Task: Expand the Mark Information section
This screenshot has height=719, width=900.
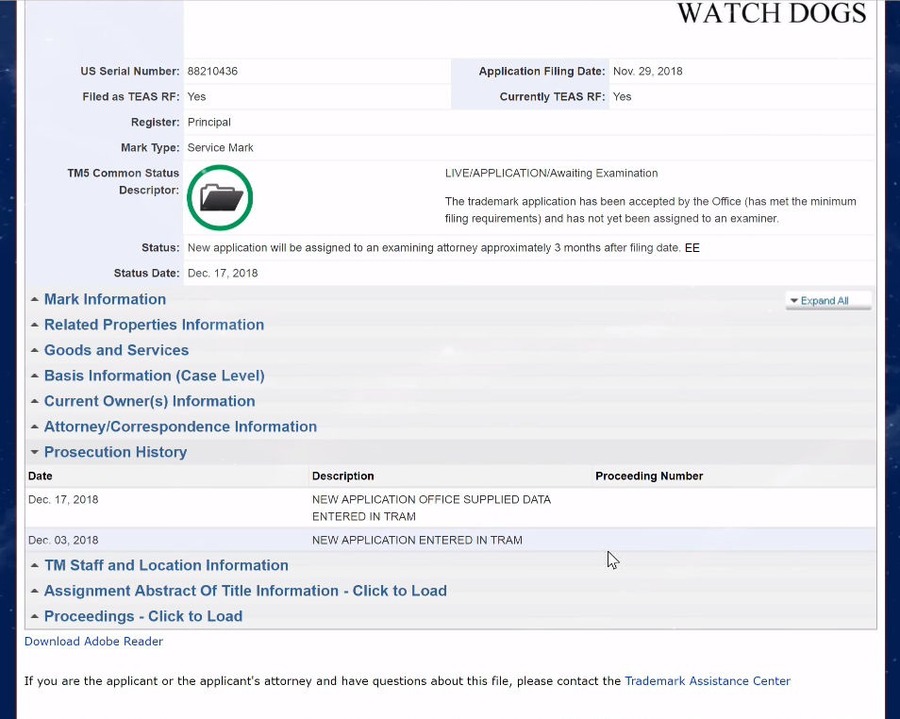Action: click(104, 299)
